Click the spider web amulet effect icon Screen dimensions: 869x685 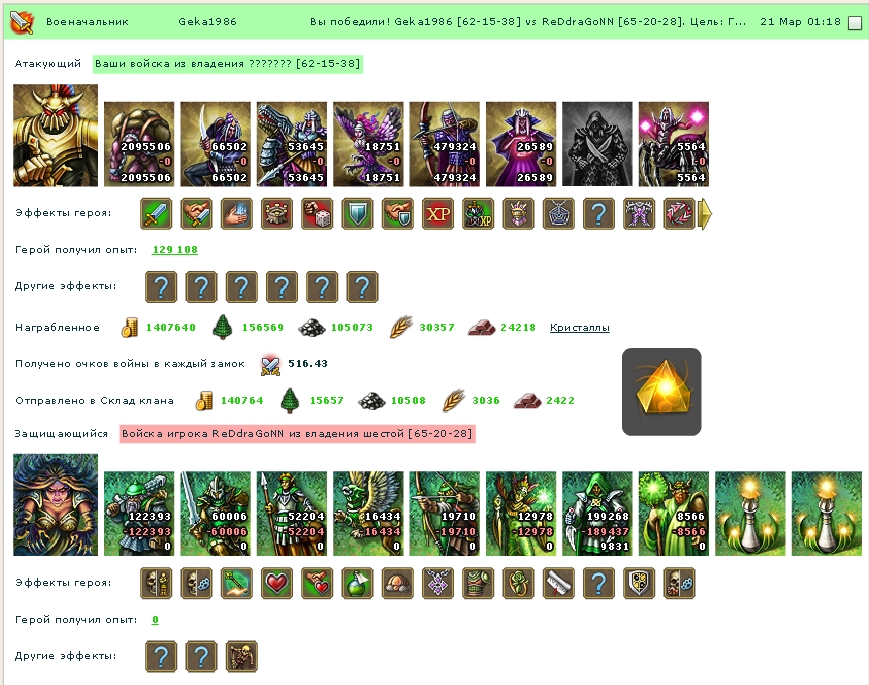(x=559, y=214)
